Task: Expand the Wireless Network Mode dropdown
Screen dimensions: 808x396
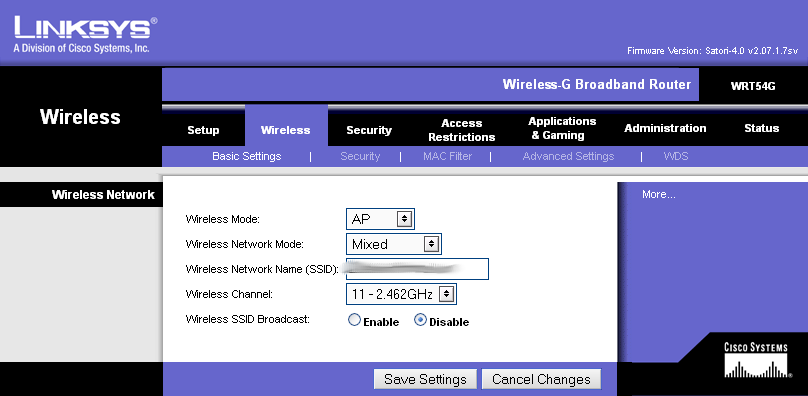Action: pos(394,244)
